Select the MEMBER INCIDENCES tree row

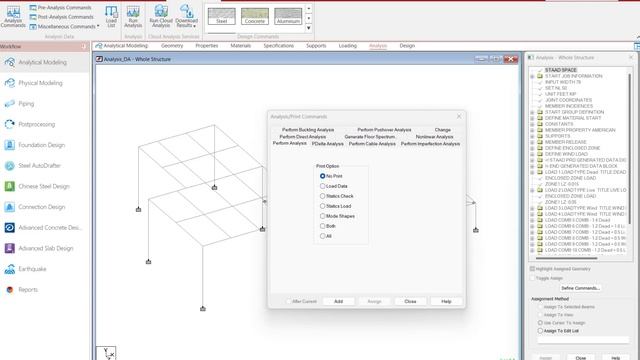(x=569, y=106)
